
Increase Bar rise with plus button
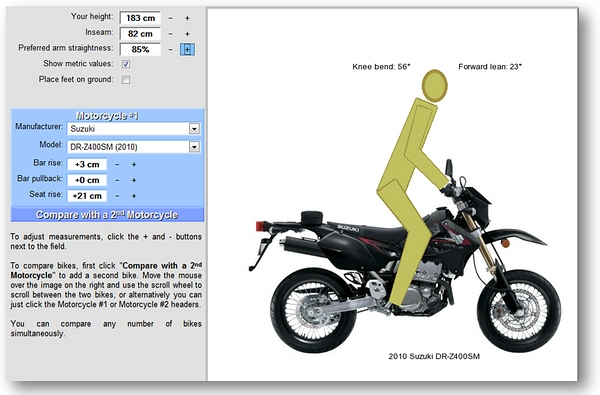(x=134, y=164)
